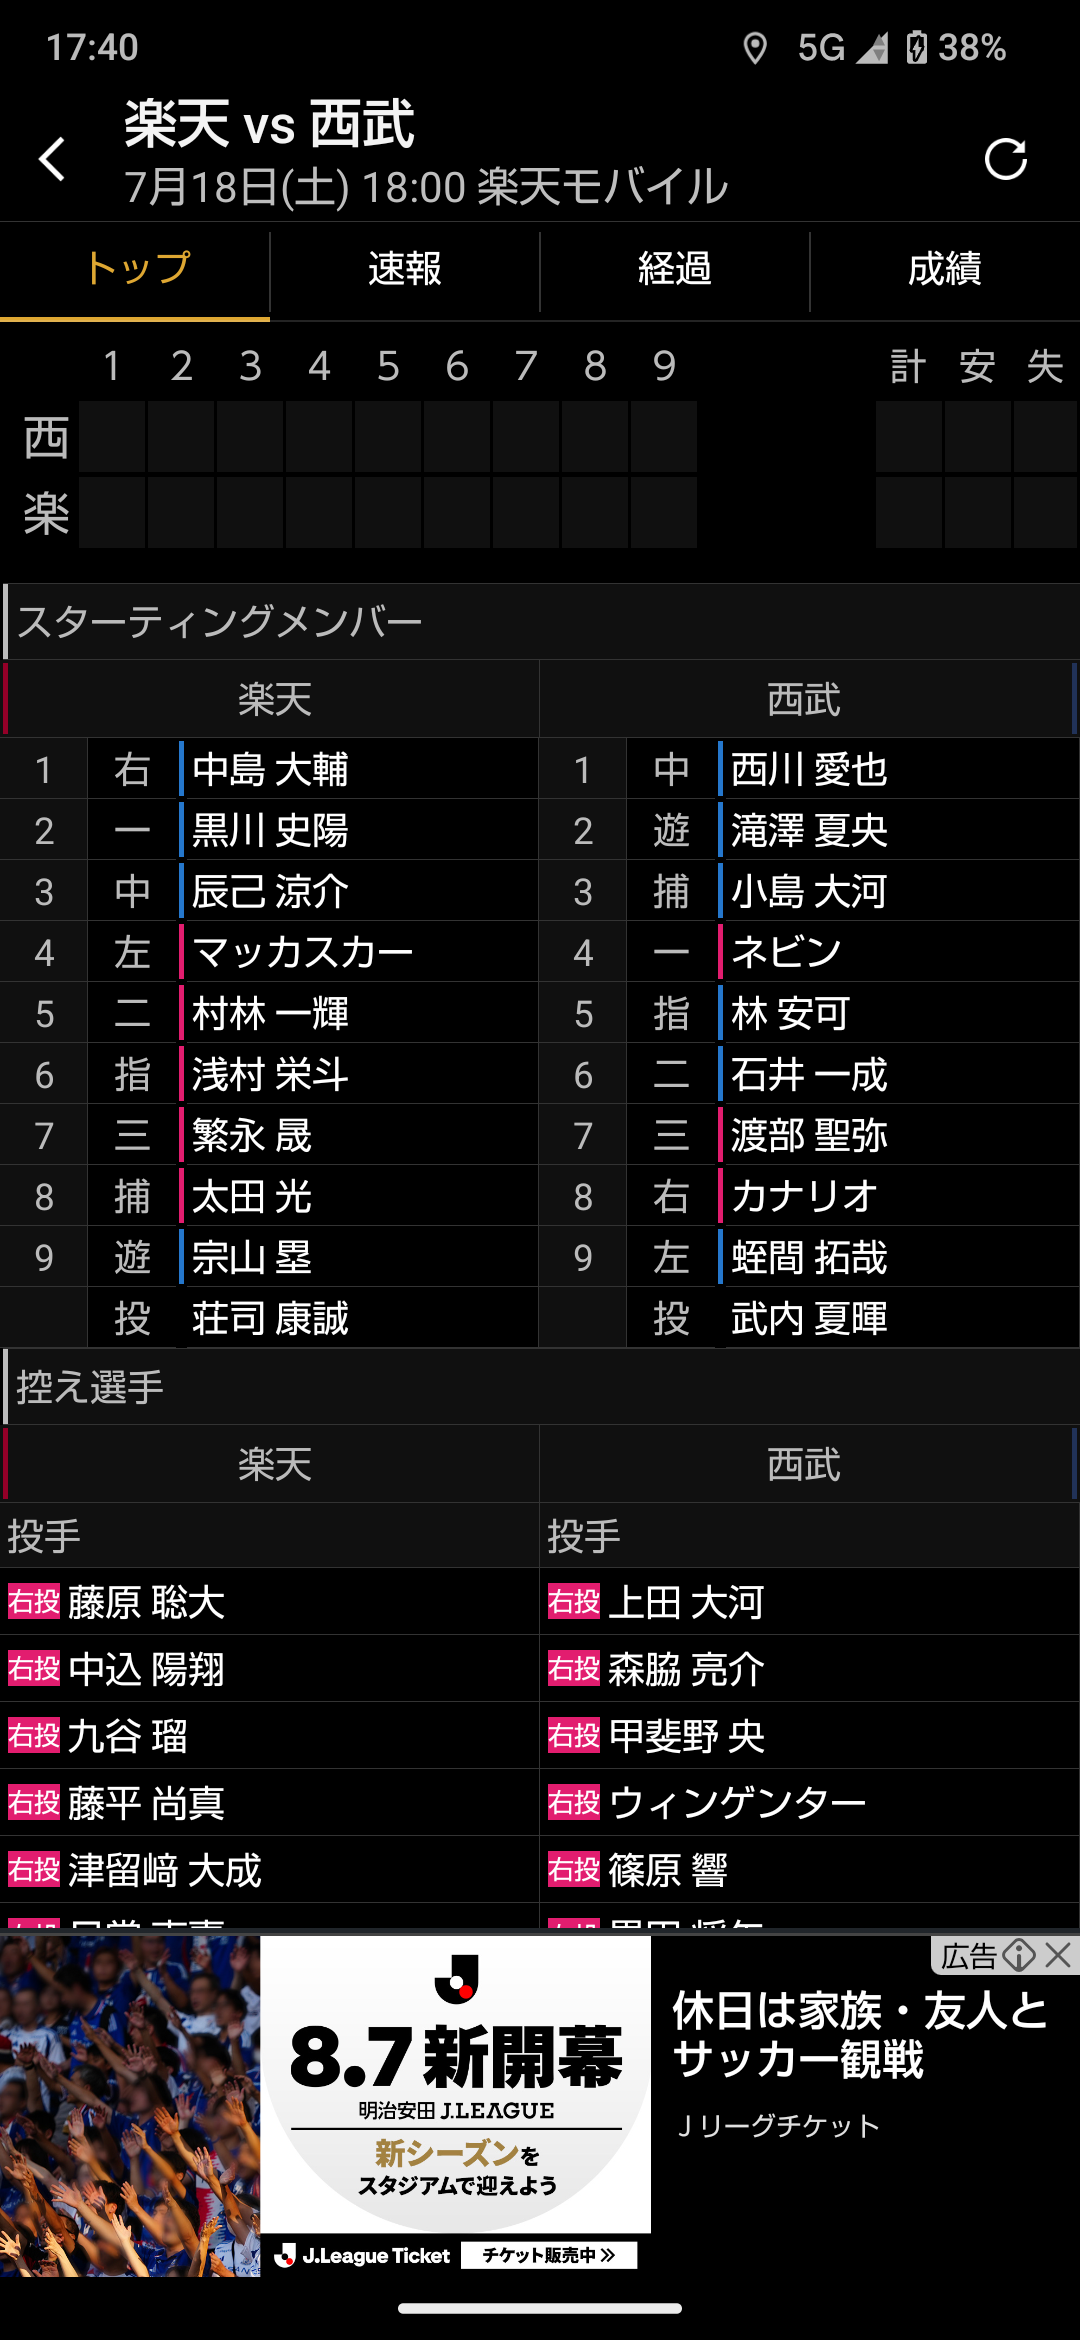Viewport: 1080px width, 2340px height.
Task: Tap the back arrow icon
Action: click(x=52, y=159)
